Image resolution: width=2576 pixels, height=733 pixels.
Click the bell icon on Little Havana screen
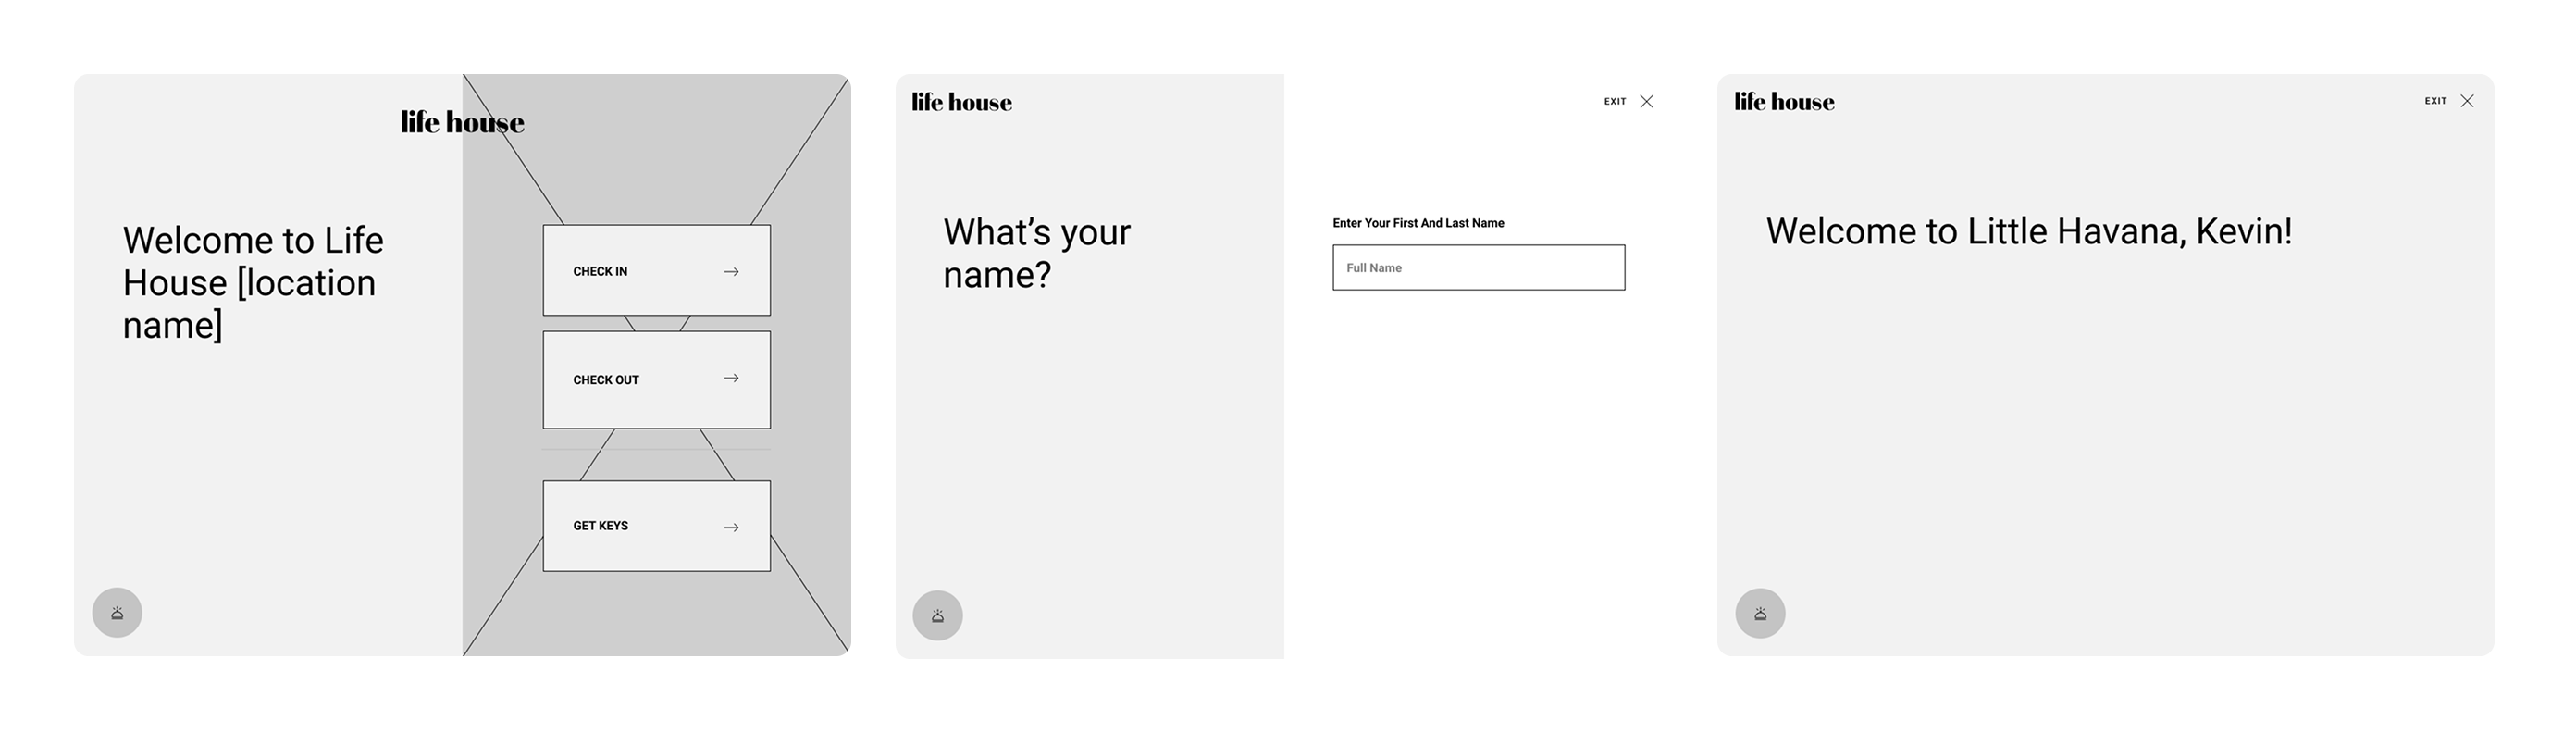1760,613
